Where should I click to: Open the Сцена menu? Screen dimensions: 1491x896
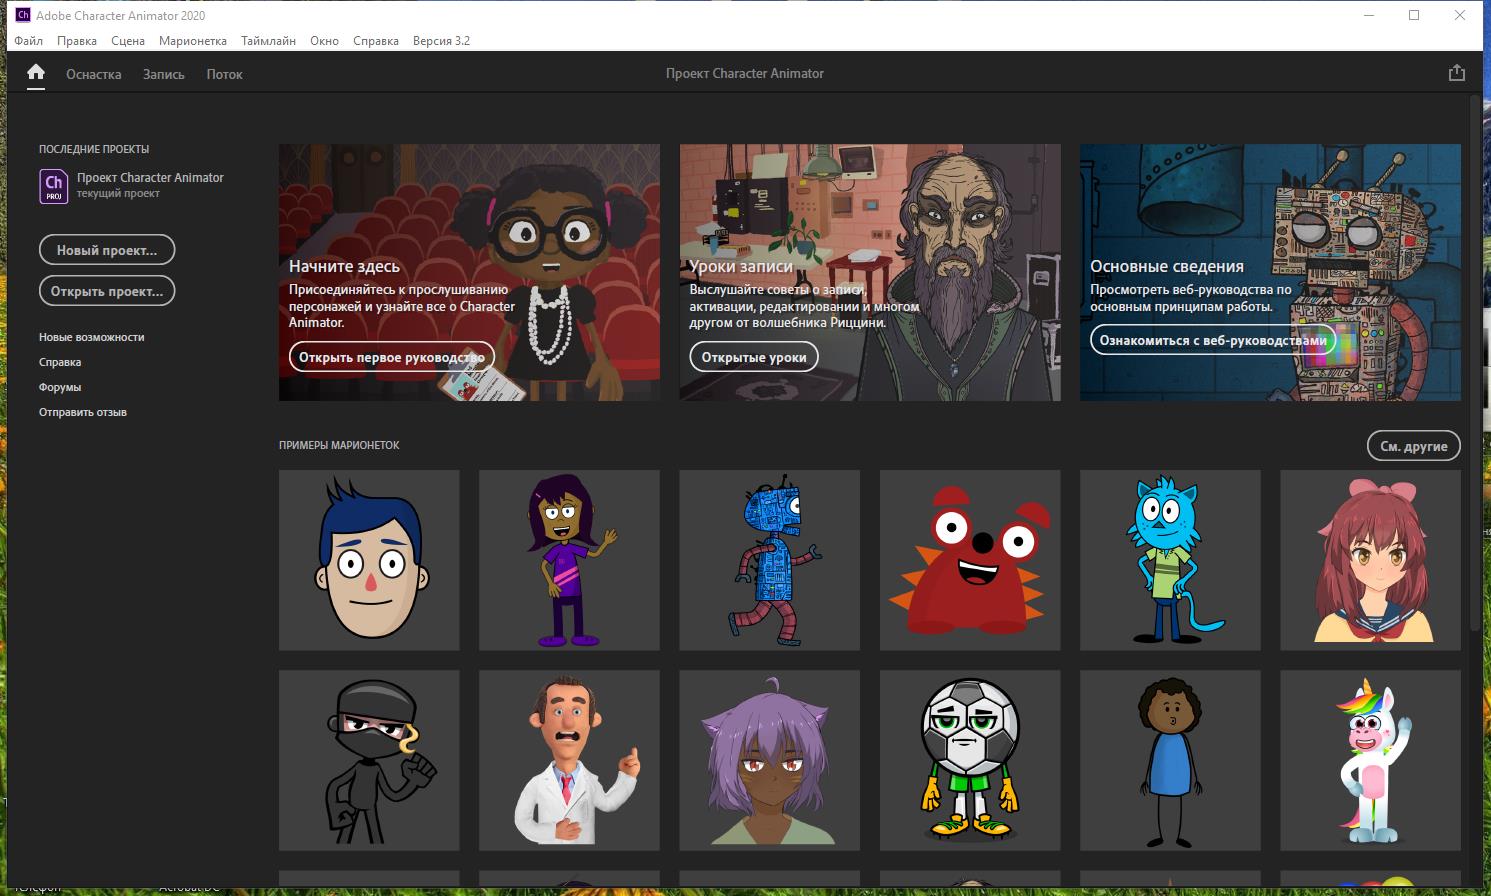(x=128, y=41)
